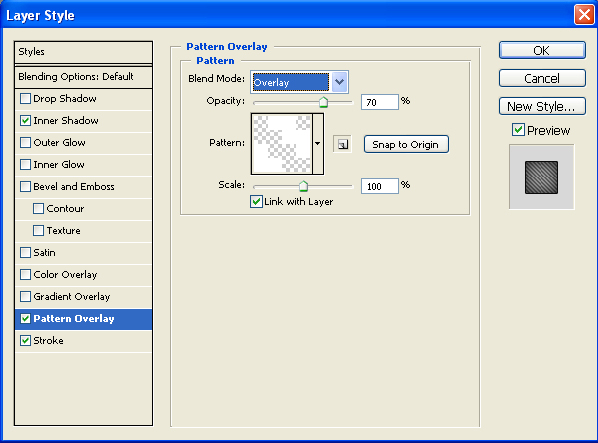Click the pattern swatch preview
Screen dimensions: 598x443
click(282, 144)
